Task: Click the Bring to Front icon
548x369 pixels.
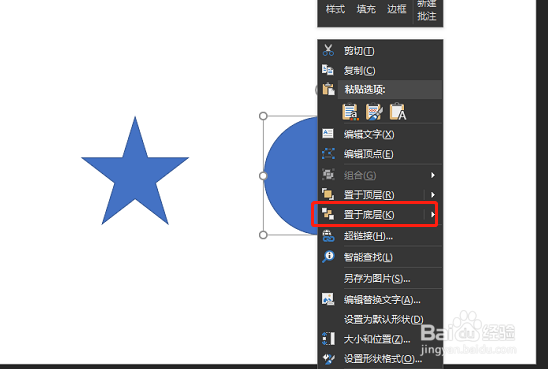Action: (x=328, y=194)
